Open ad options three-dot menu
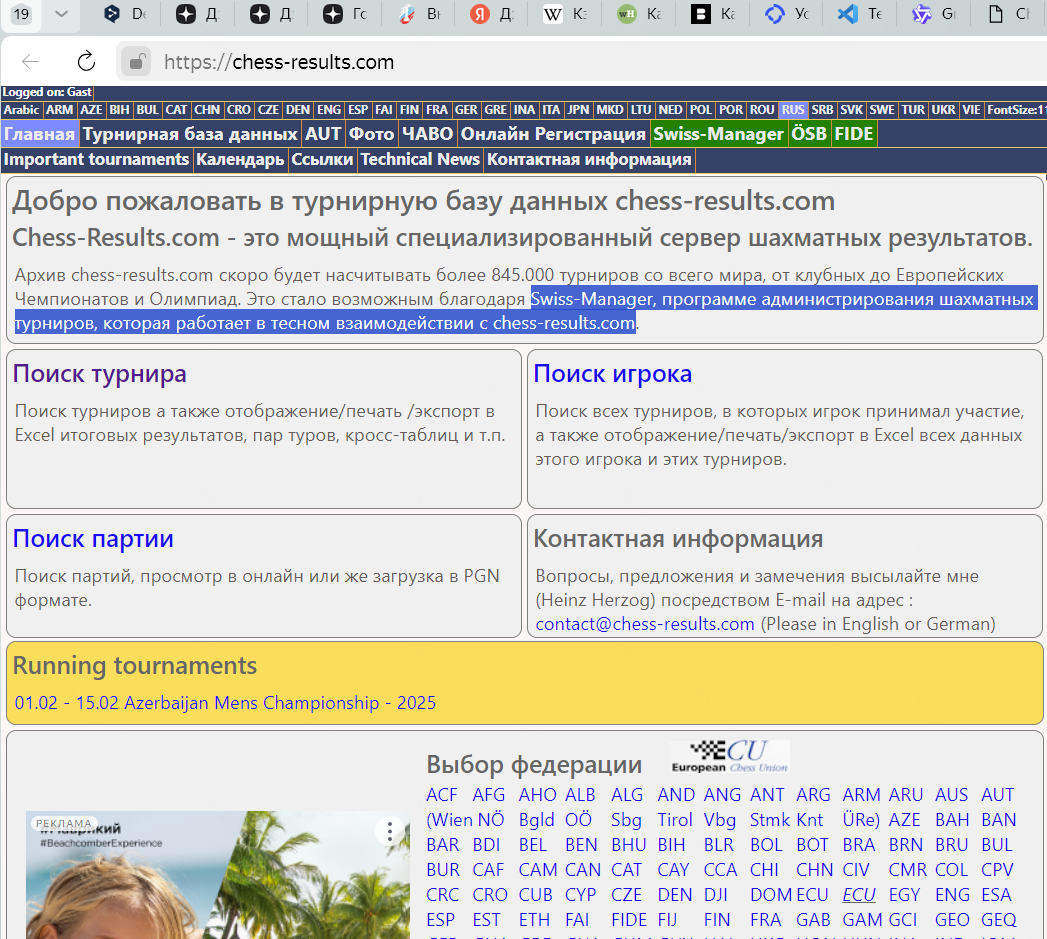Image resolution: width=1047 pixels, height=939 pixels. click(x=389, y=831)
